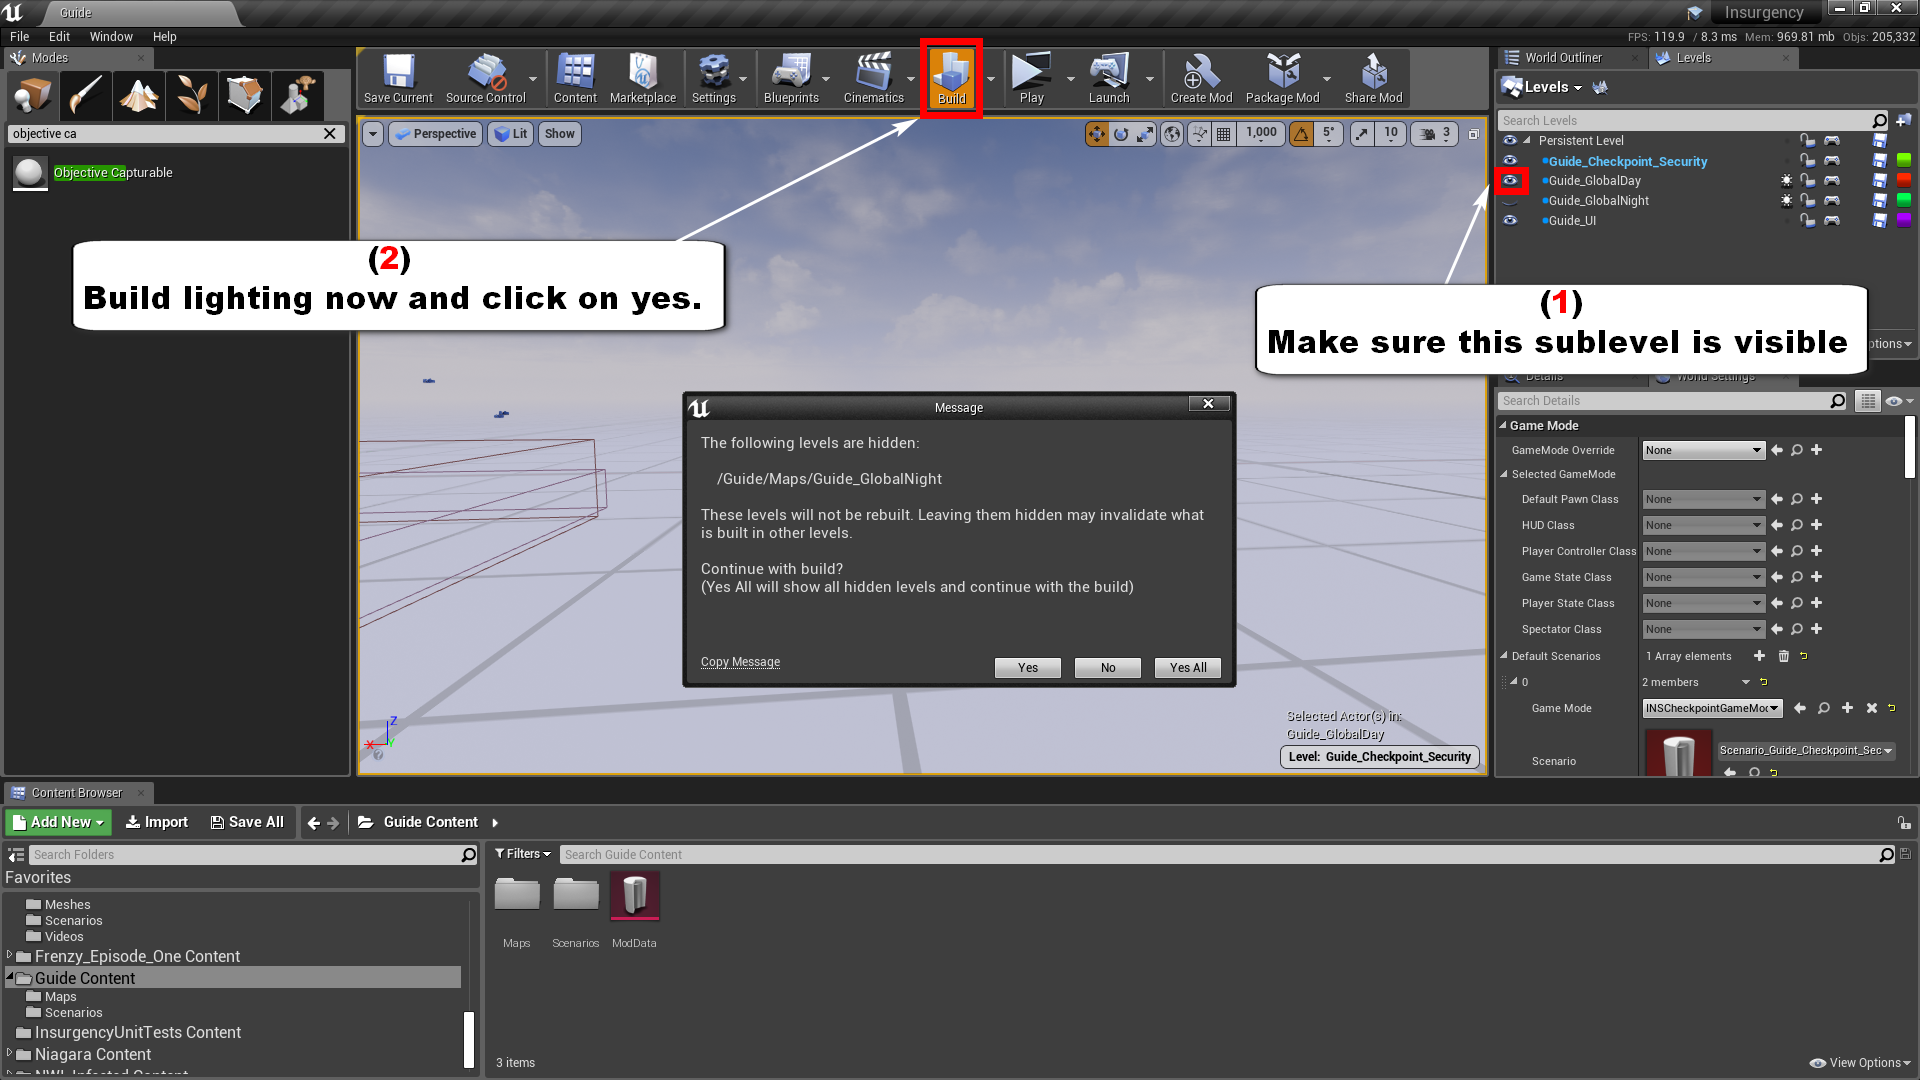Viewport: 1920px width, 1080px height.
Task: Open the File menu
Action: click(19, 37)
